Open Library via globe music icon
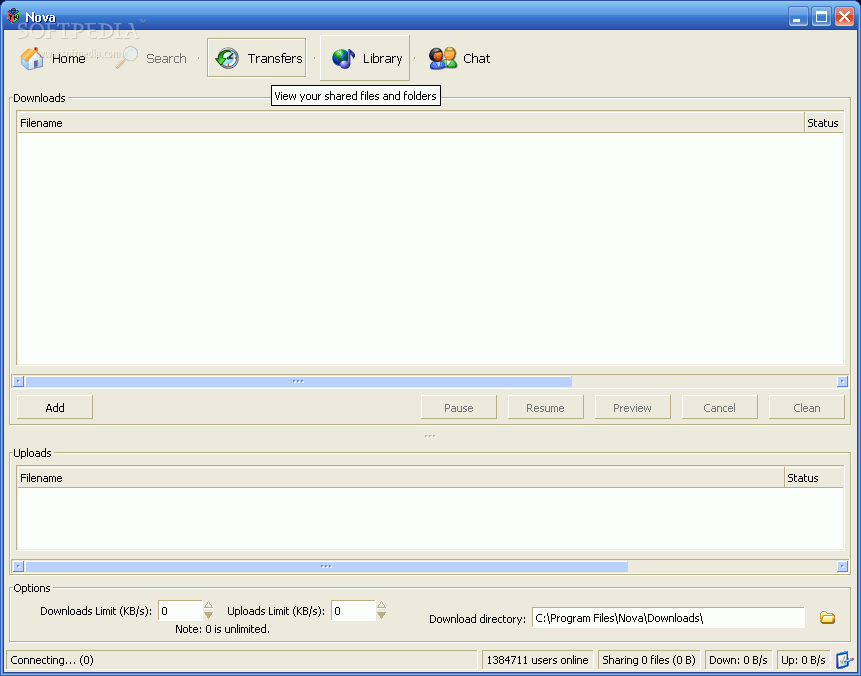The width and height of the screenshot is (861, 676). pyautogui.click(x=344, y=58)
